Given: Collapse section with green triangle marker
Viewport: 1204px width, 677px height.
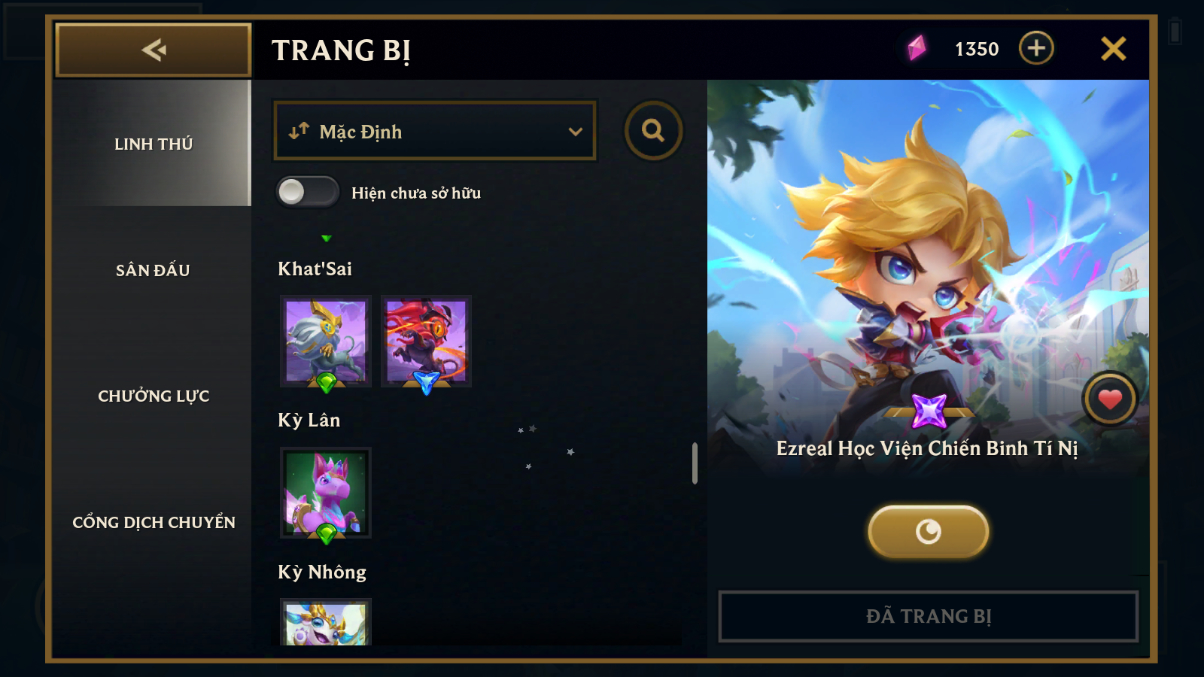Looking at the screenshot, I should pyautogui.click(x=326, y=238).
